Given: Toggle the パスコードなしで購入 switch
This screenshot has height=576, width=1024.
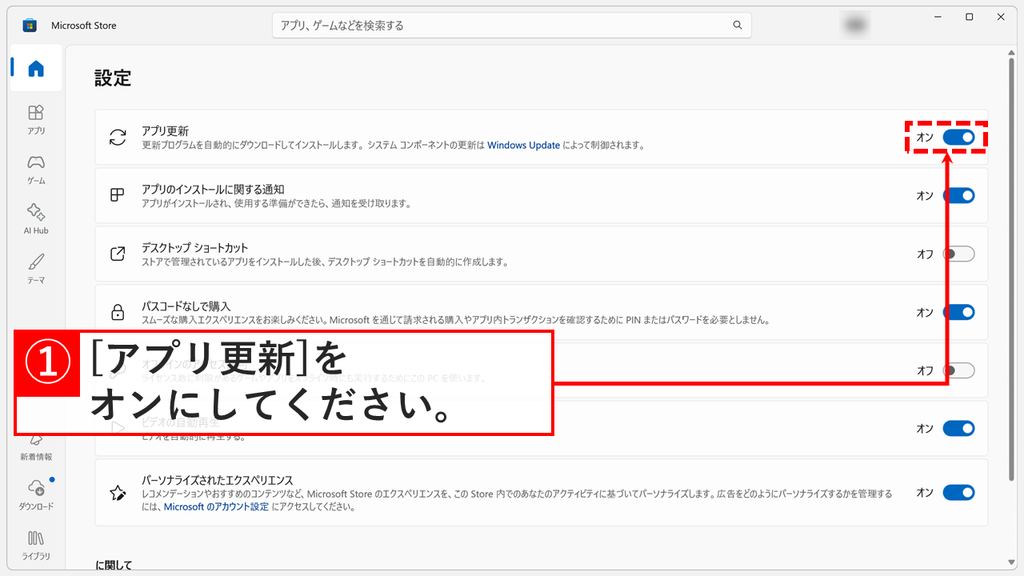Looking at the screenshot, I should (x=959, y=312).
